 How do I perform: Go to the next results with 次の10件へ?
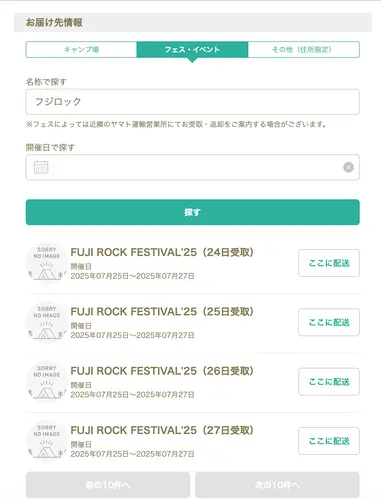[277, 485]
